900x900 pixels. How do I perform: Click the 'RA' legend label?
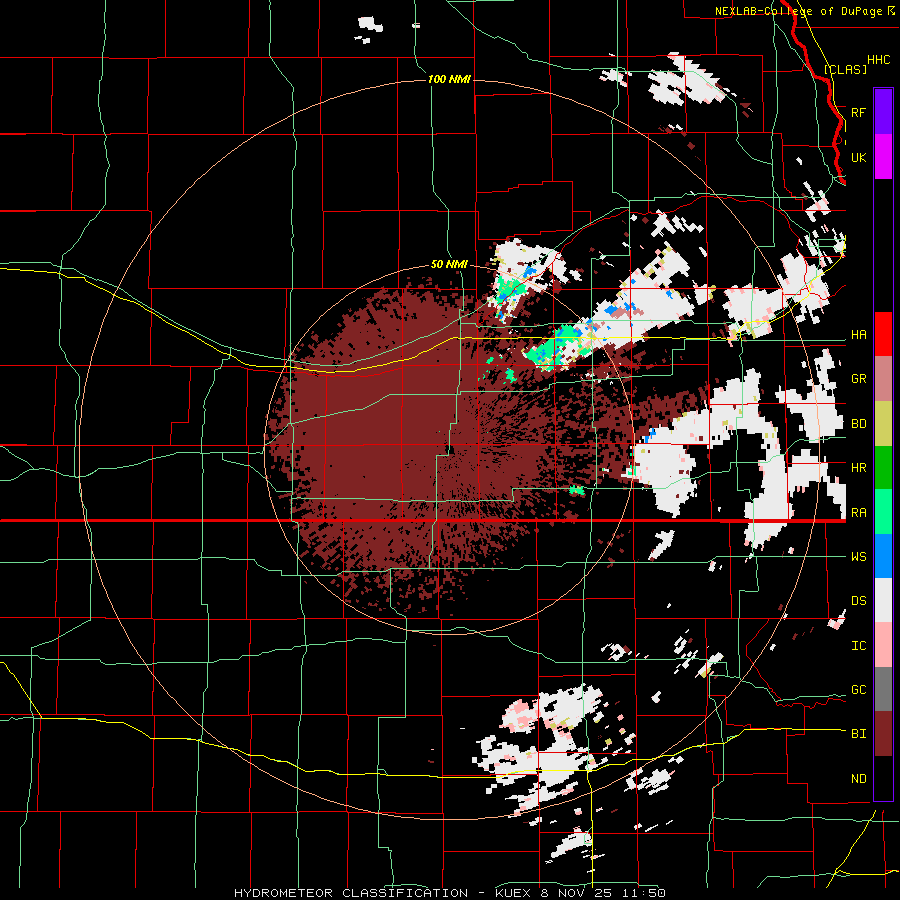pos(858,513)
